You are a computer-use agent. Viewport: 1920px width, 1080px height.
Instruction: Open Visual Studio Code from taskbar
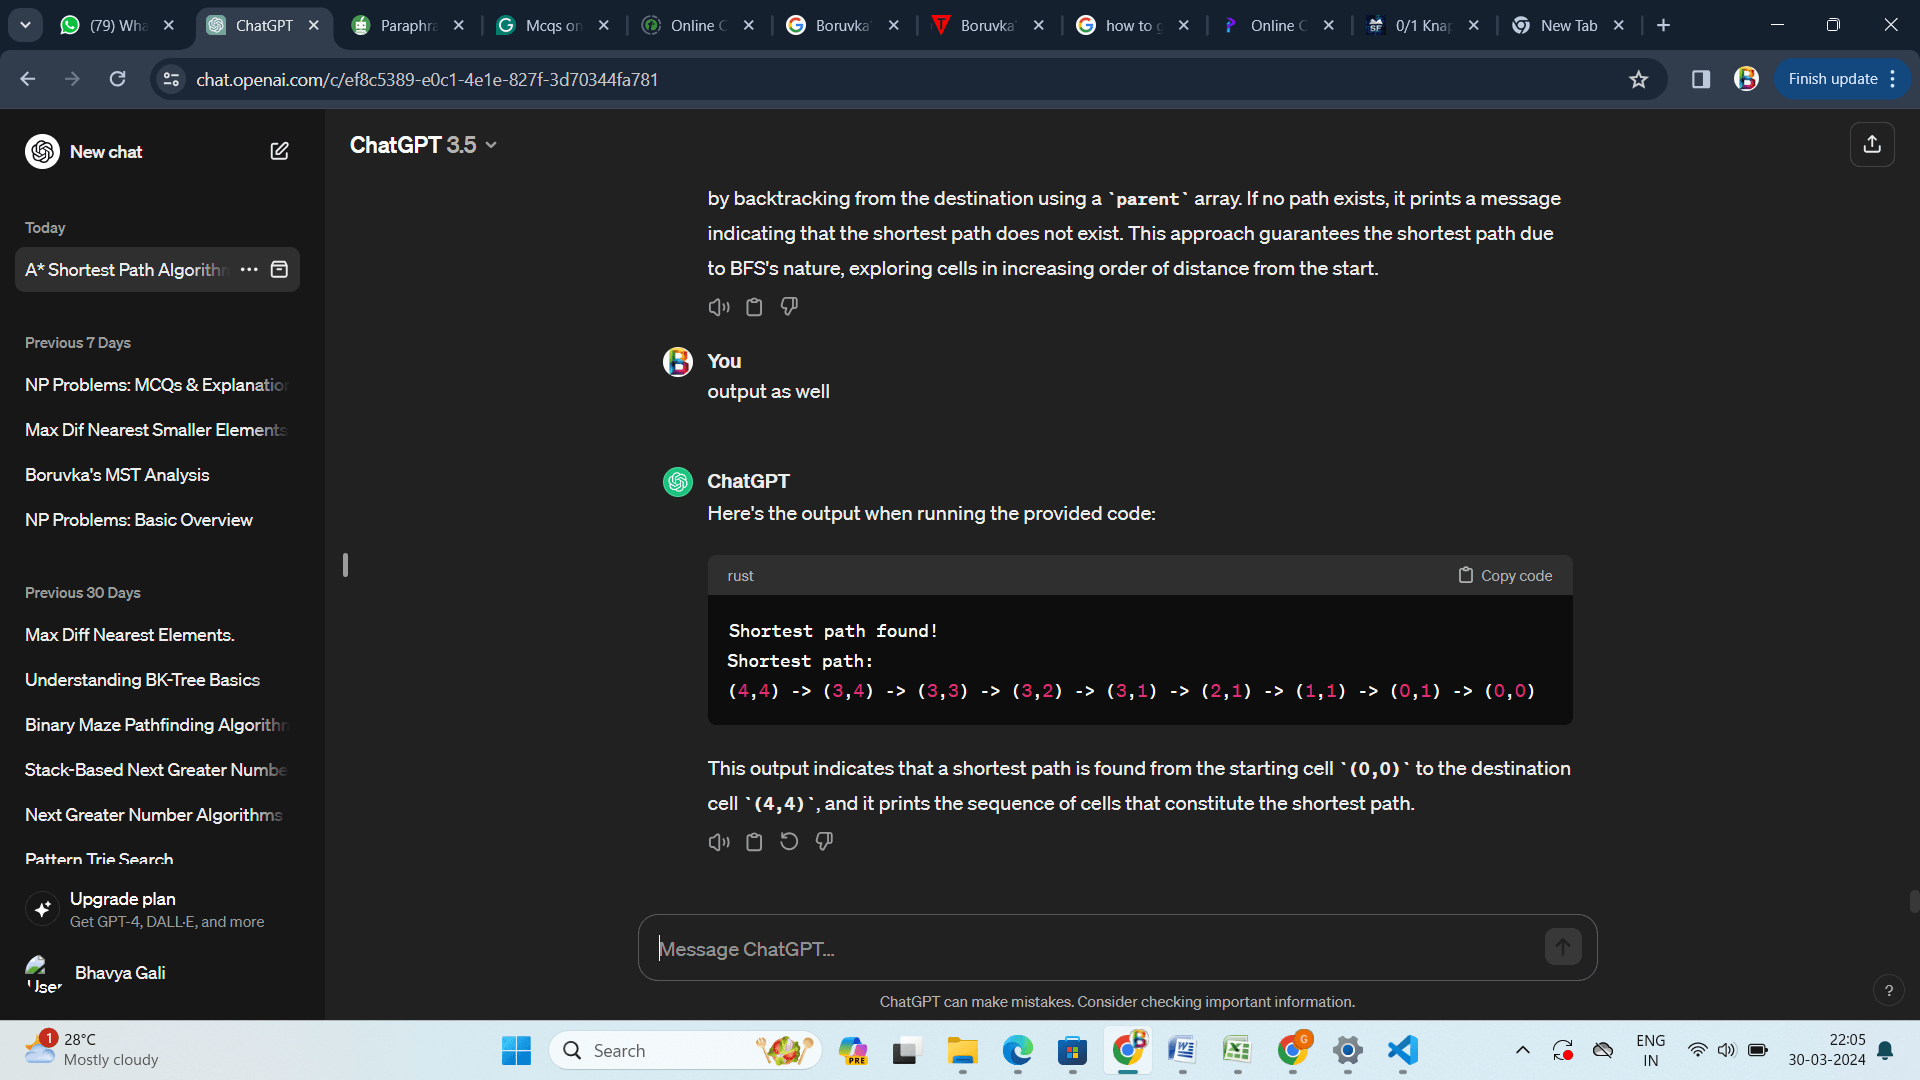coord(1402,1050)
